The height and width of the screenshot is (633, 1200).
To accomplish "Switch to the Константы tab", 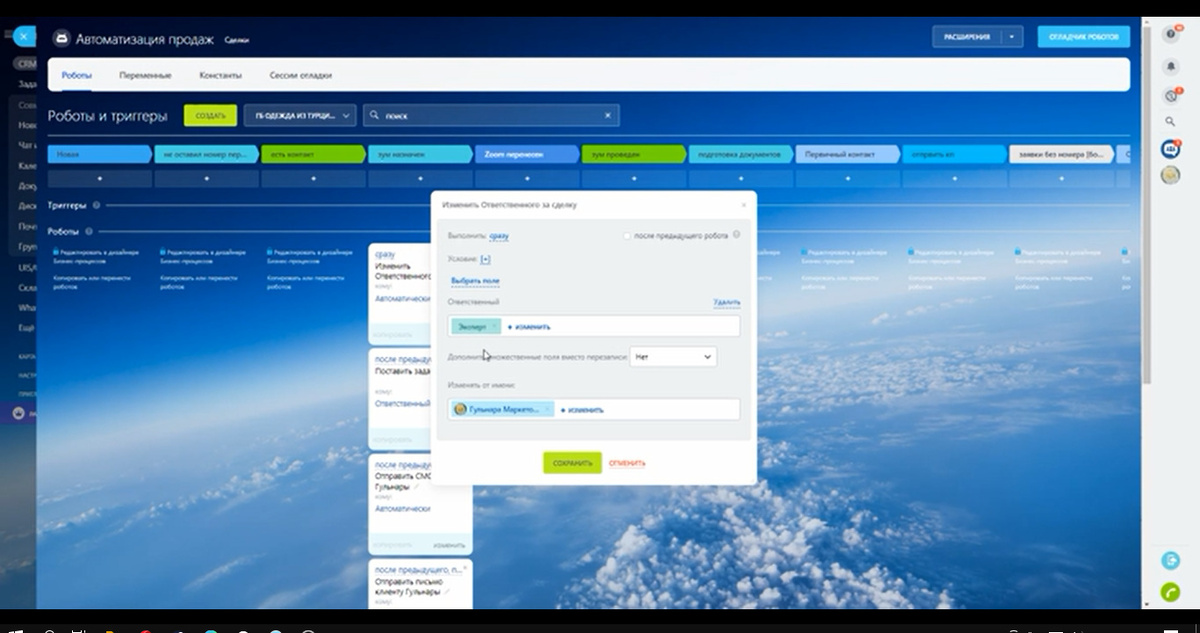I will click(220, 75).
